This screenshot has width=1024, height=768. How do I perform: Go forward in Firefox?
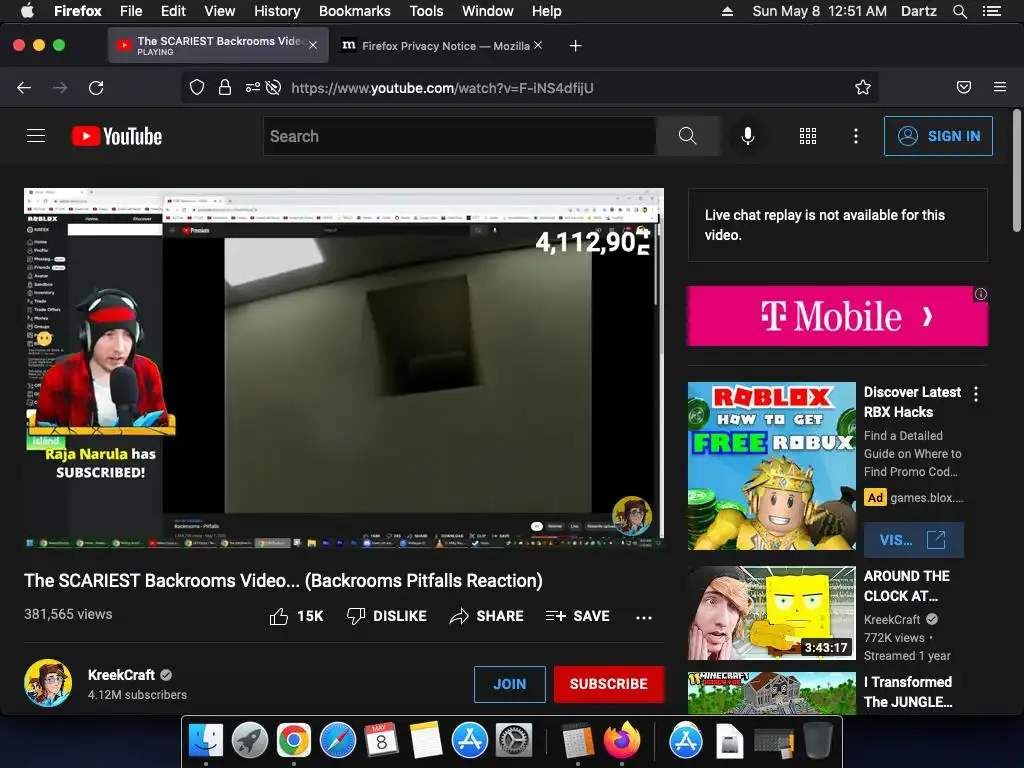60,88
